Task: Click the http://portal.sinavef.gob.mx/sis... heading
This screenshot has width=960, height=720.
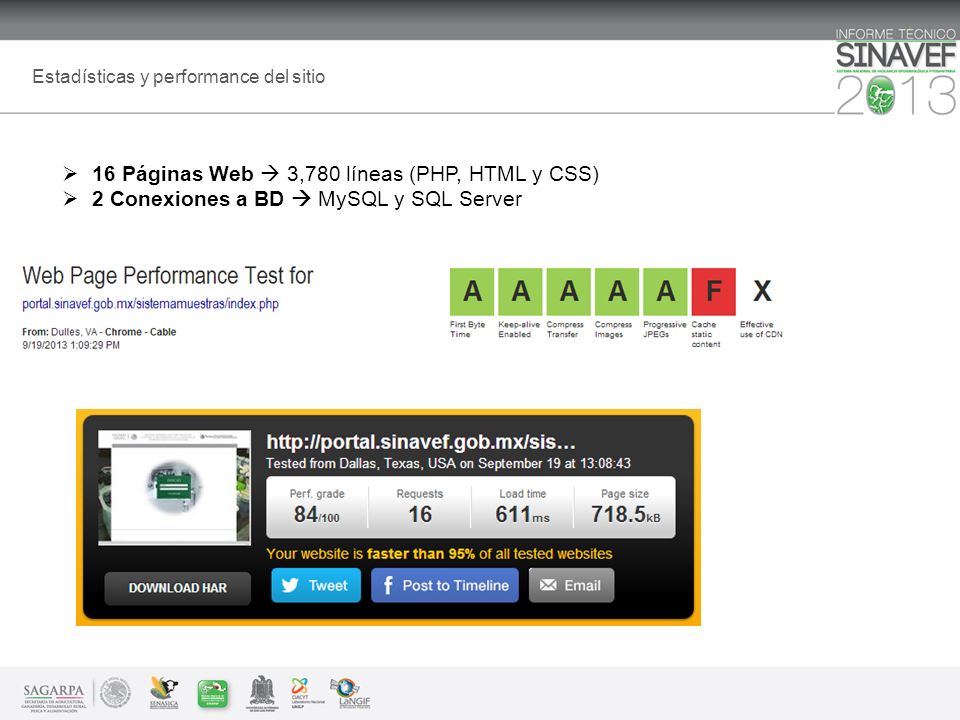Action: coord(421,442)
